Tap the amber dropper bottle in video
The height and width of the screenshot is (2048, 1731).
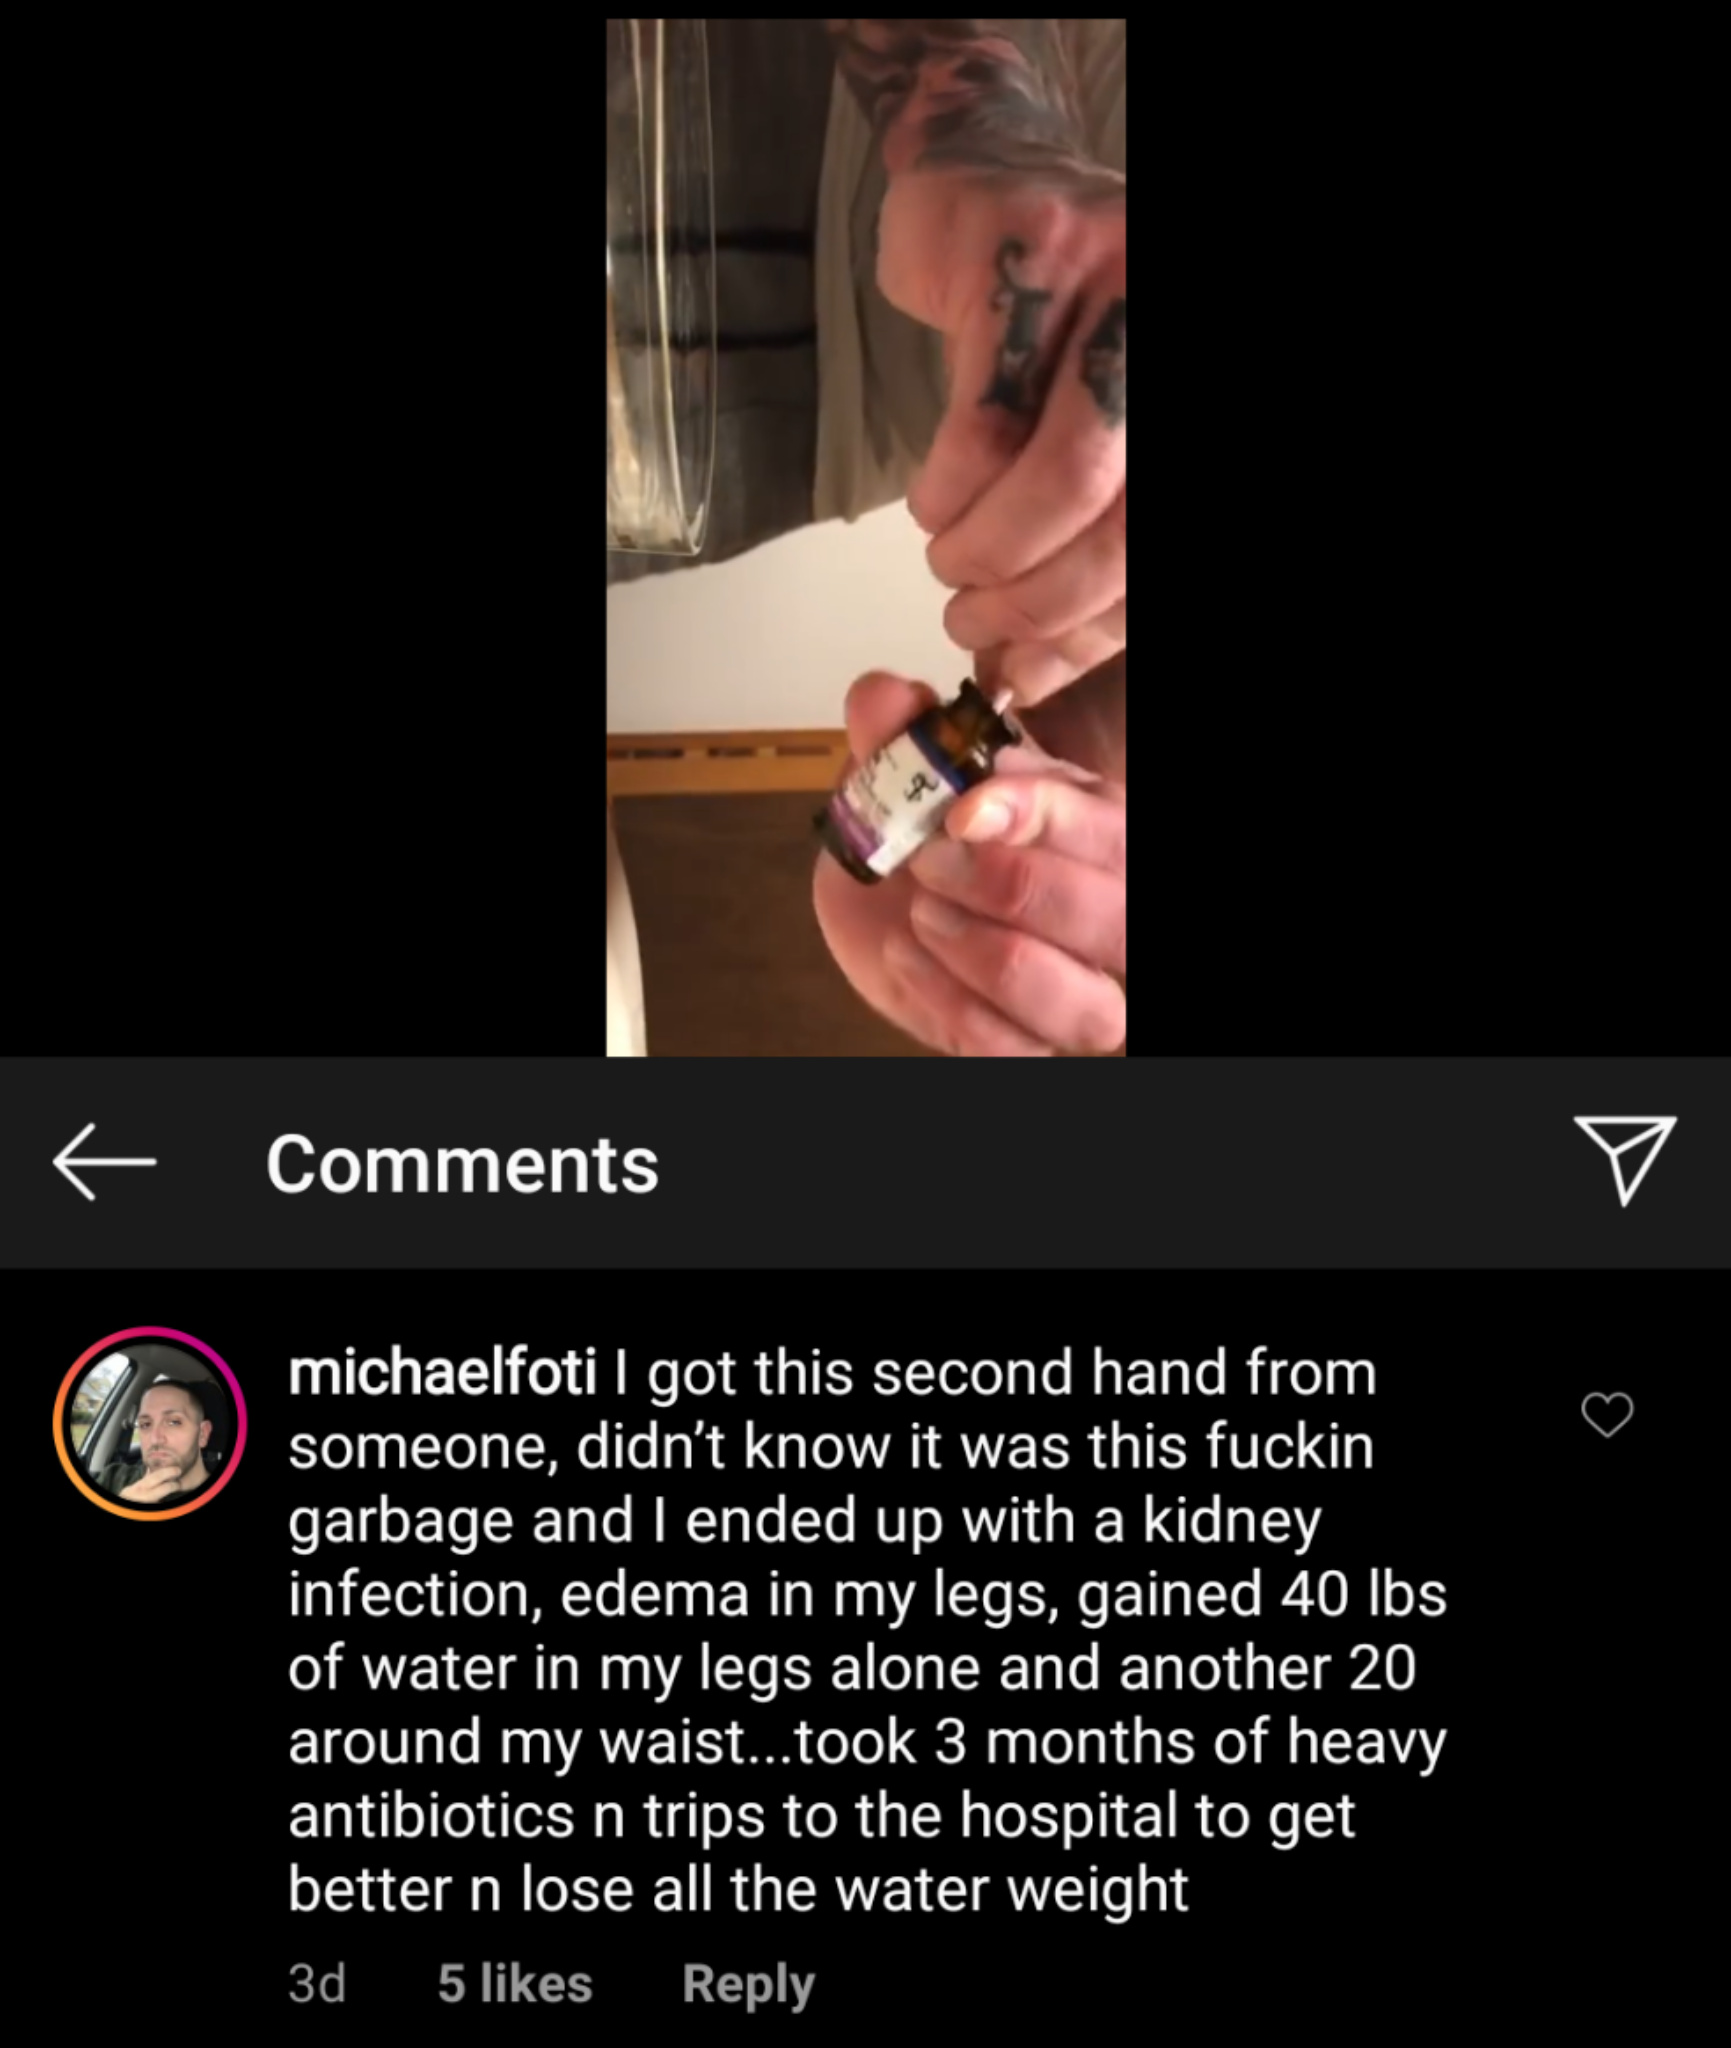[x=915, y=780]
